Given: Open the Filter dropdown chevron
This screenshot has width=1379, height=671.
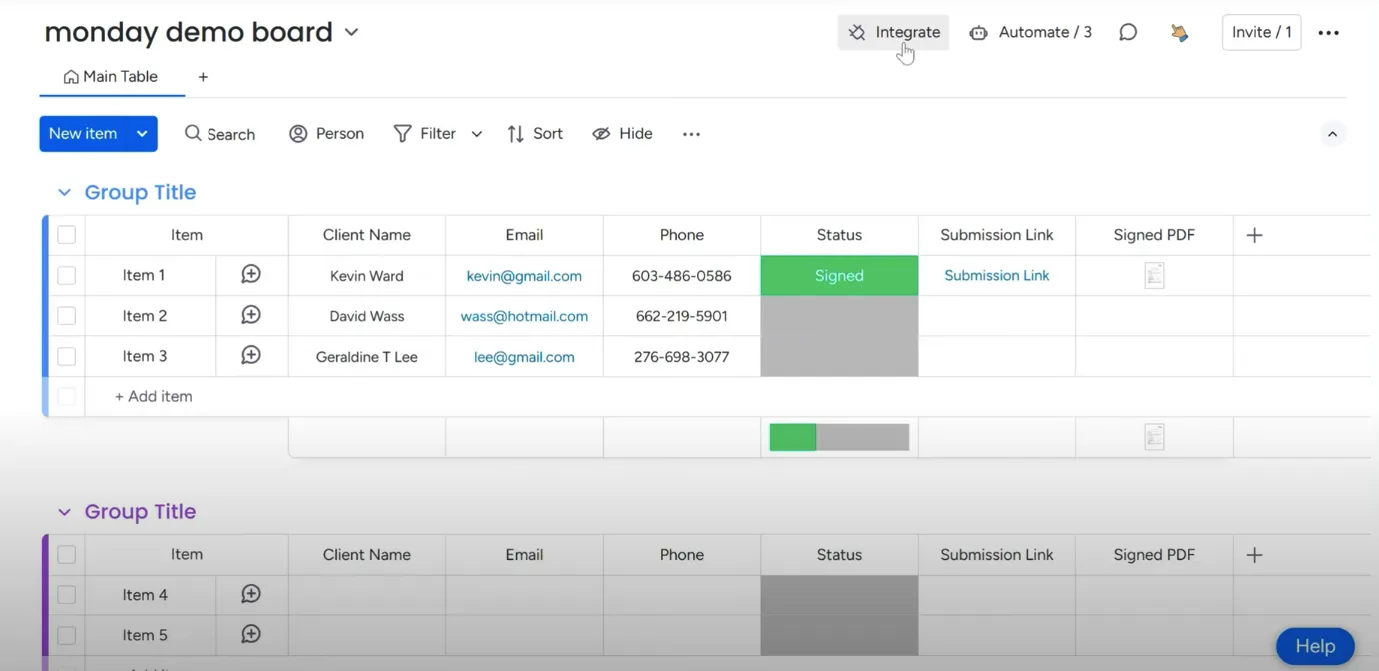Looking at the screenshot, I should click(476, 134).
